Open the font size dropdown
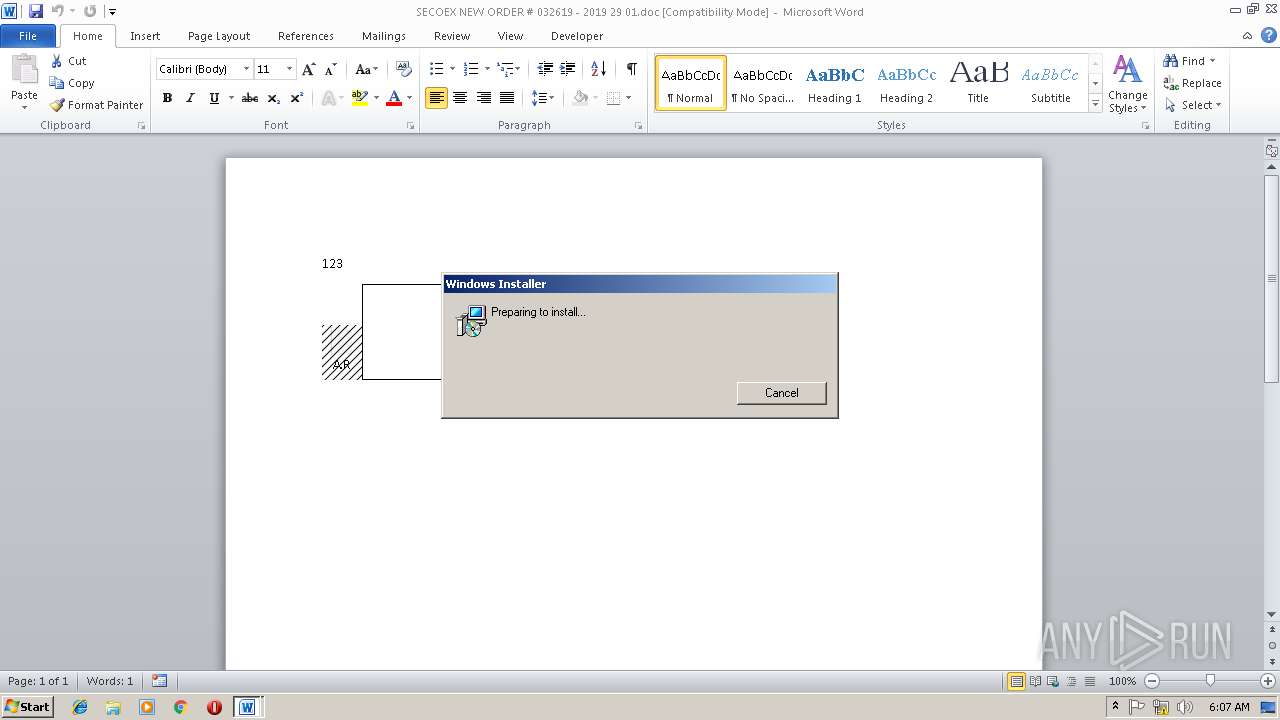 (290, 69)
